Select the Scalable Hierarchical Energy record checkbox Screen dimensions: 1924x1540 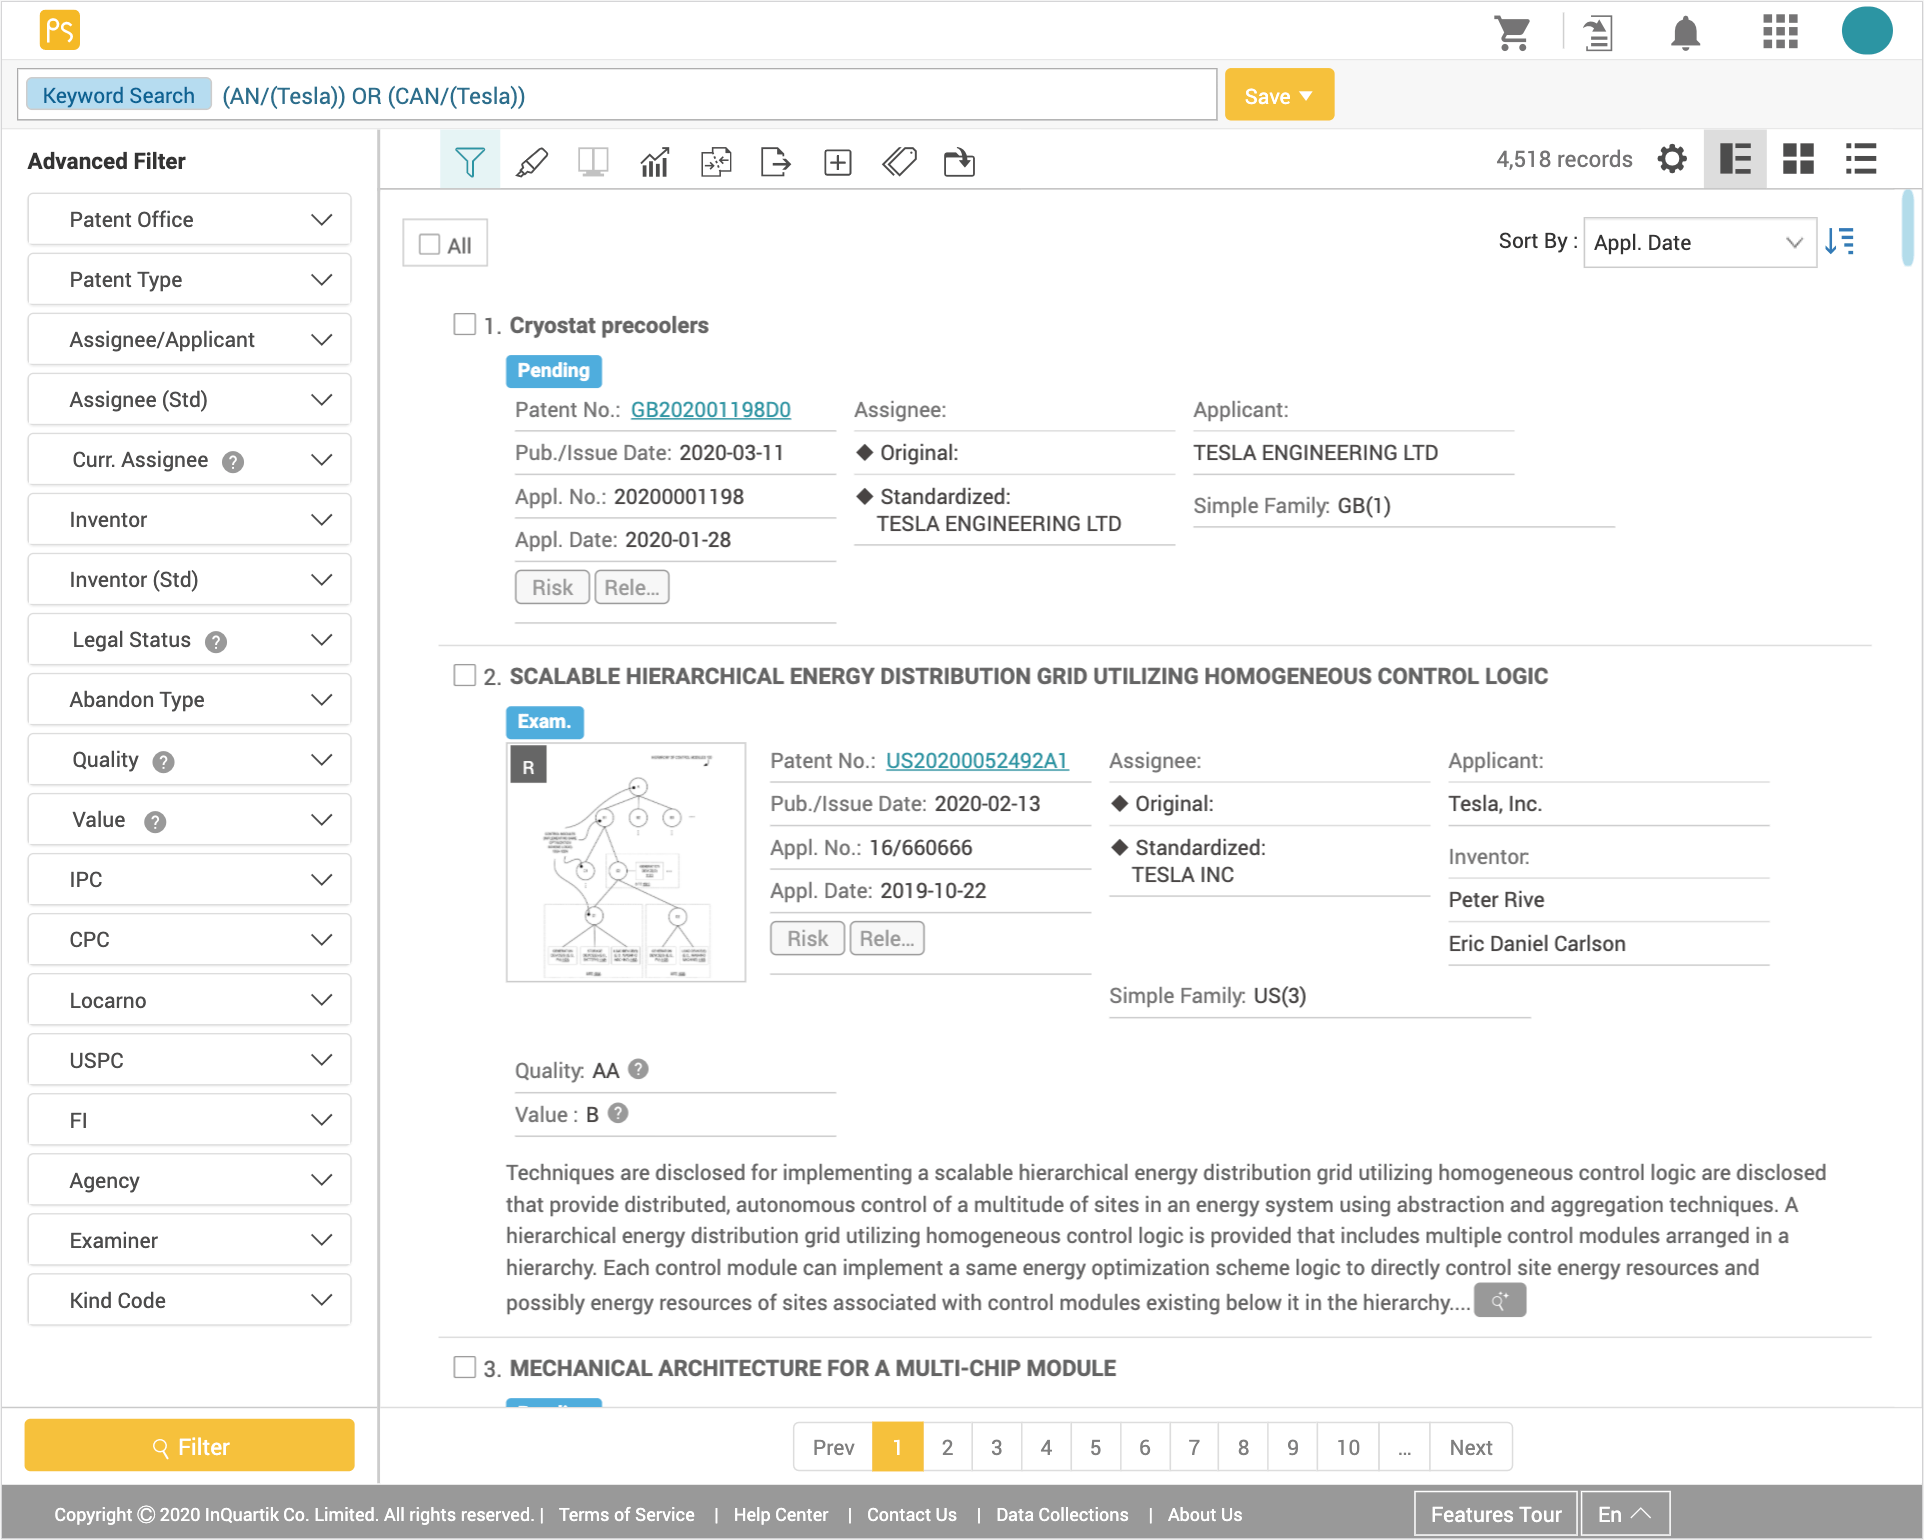pyautogui.click(x=464, y=675)
